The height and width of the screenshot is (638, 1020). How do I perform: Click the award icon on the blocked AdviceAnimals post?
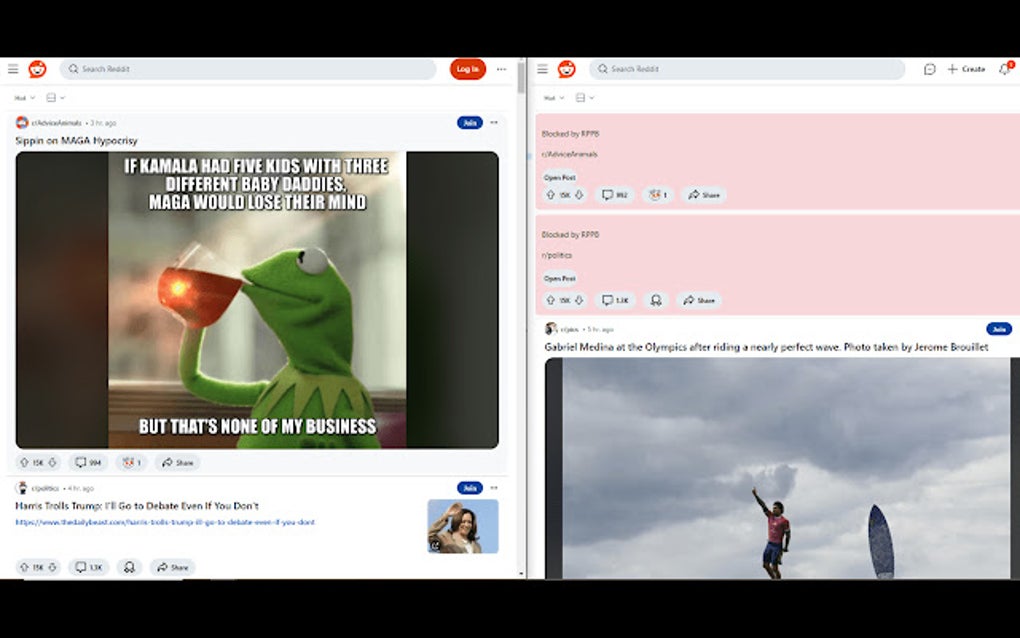(x=655, y=195)
